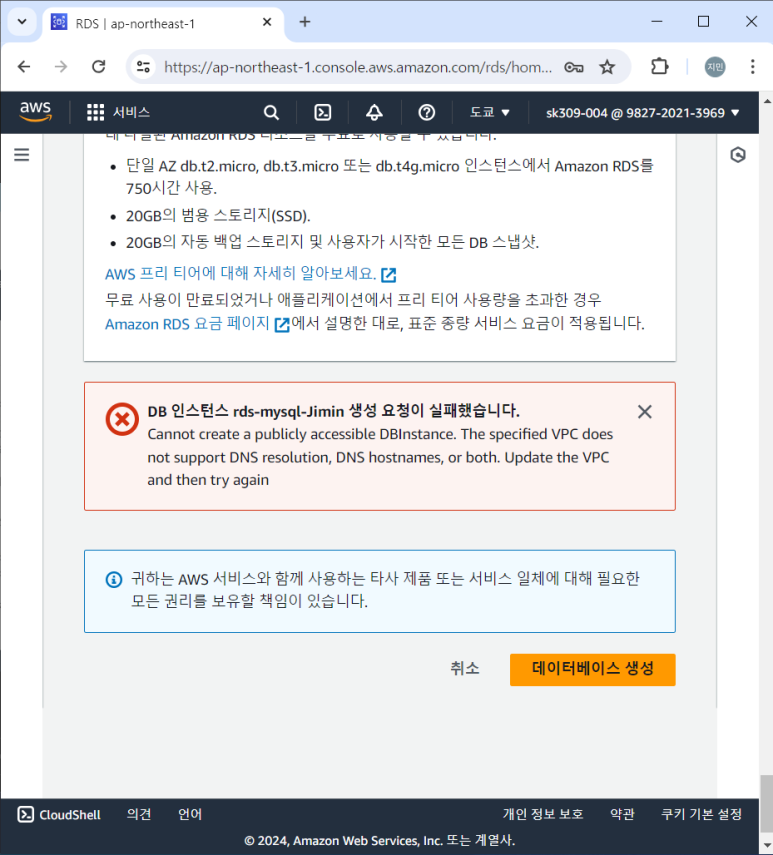Open the 도쿄 region dropdown
Screen dimensions: 773x855
[490, 112]
